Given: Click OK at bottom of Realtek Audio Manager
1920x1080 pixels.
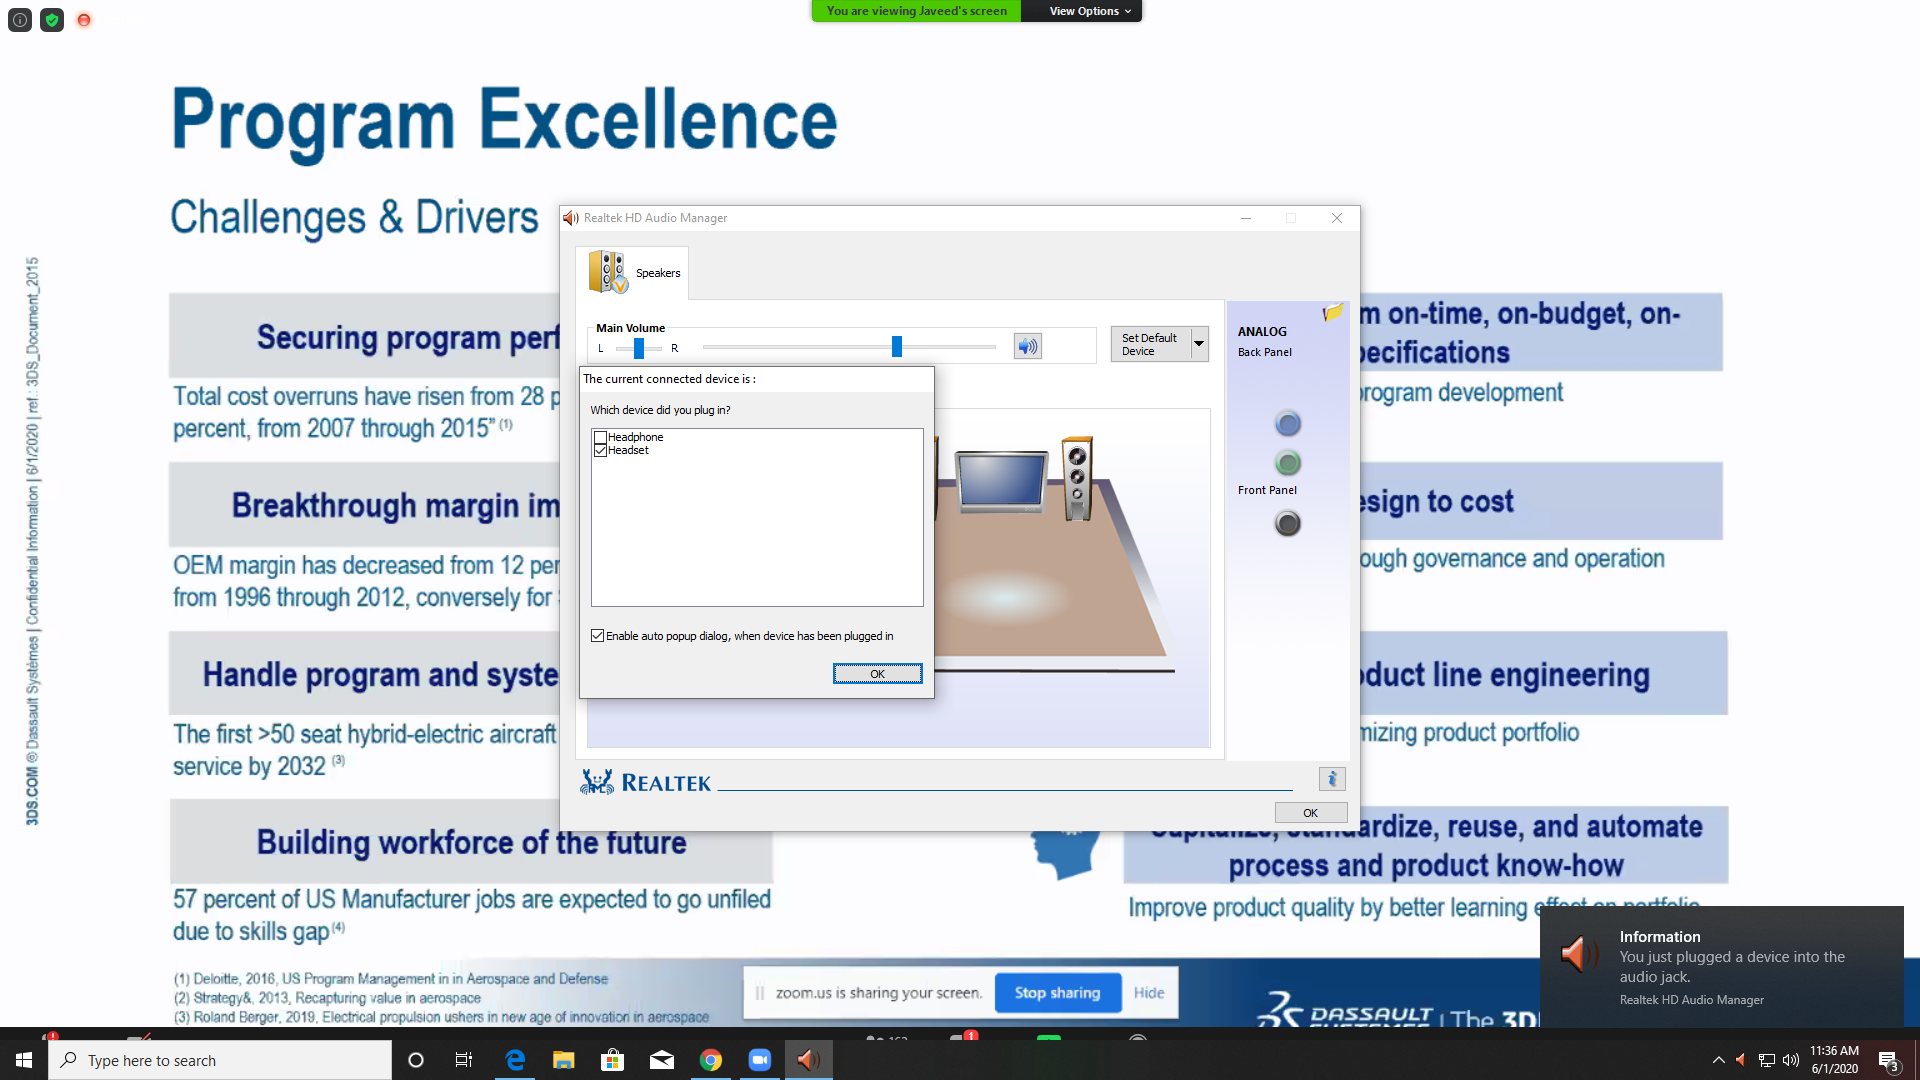Looking at the screenshot, I should (1310, 813).
